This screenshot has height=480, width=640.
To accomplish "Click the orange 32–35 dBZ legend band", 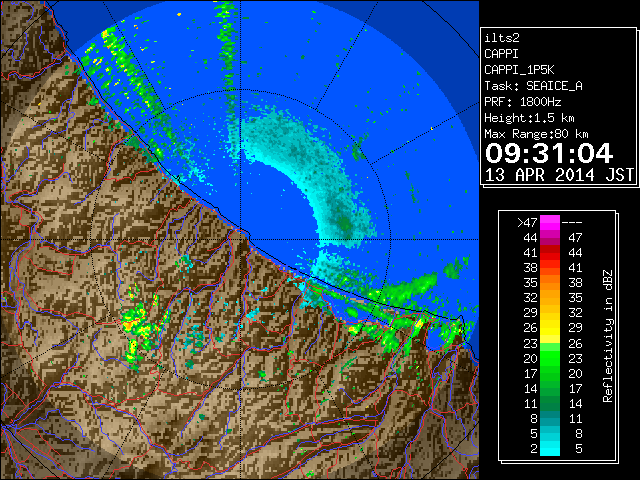I will point(550,298).
